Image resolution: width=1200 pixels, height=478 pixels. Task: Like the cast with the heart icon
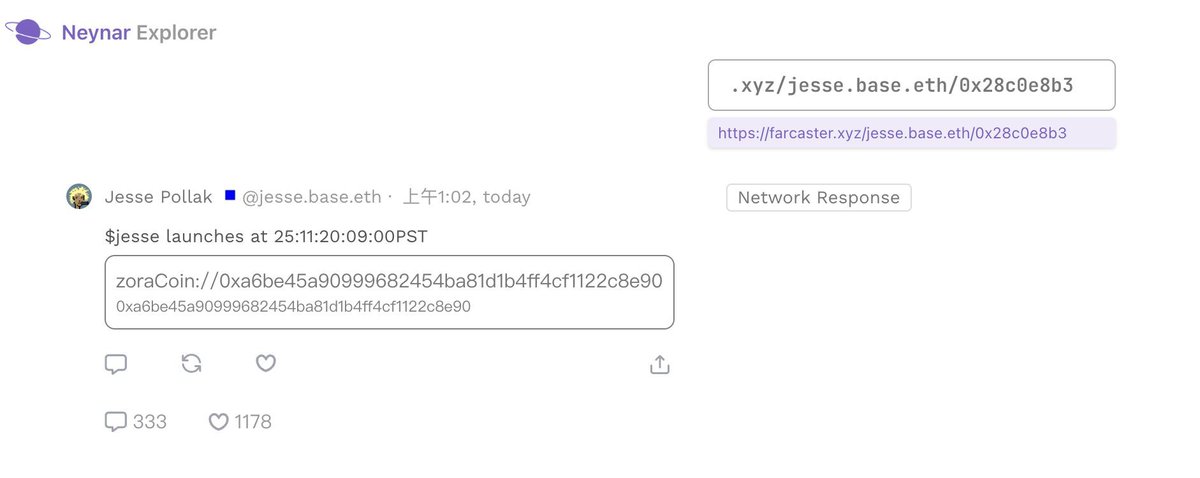265,364
